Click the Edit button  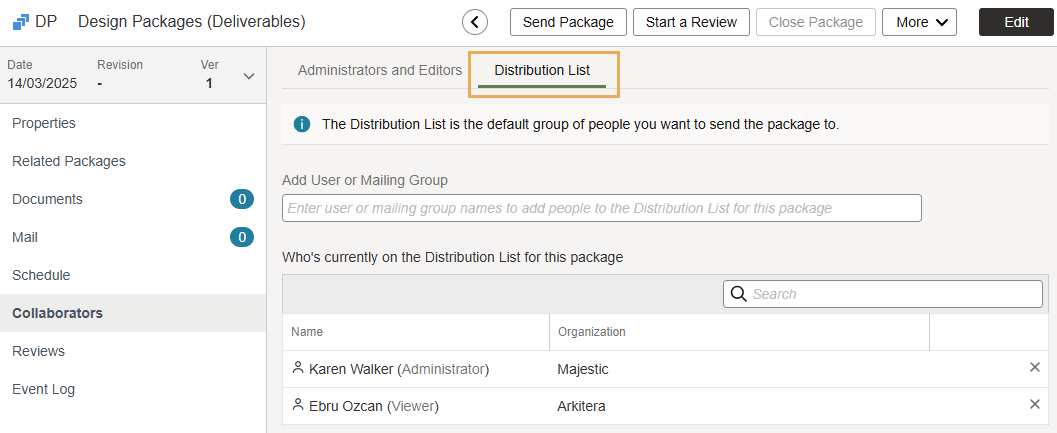point(1016,22)
